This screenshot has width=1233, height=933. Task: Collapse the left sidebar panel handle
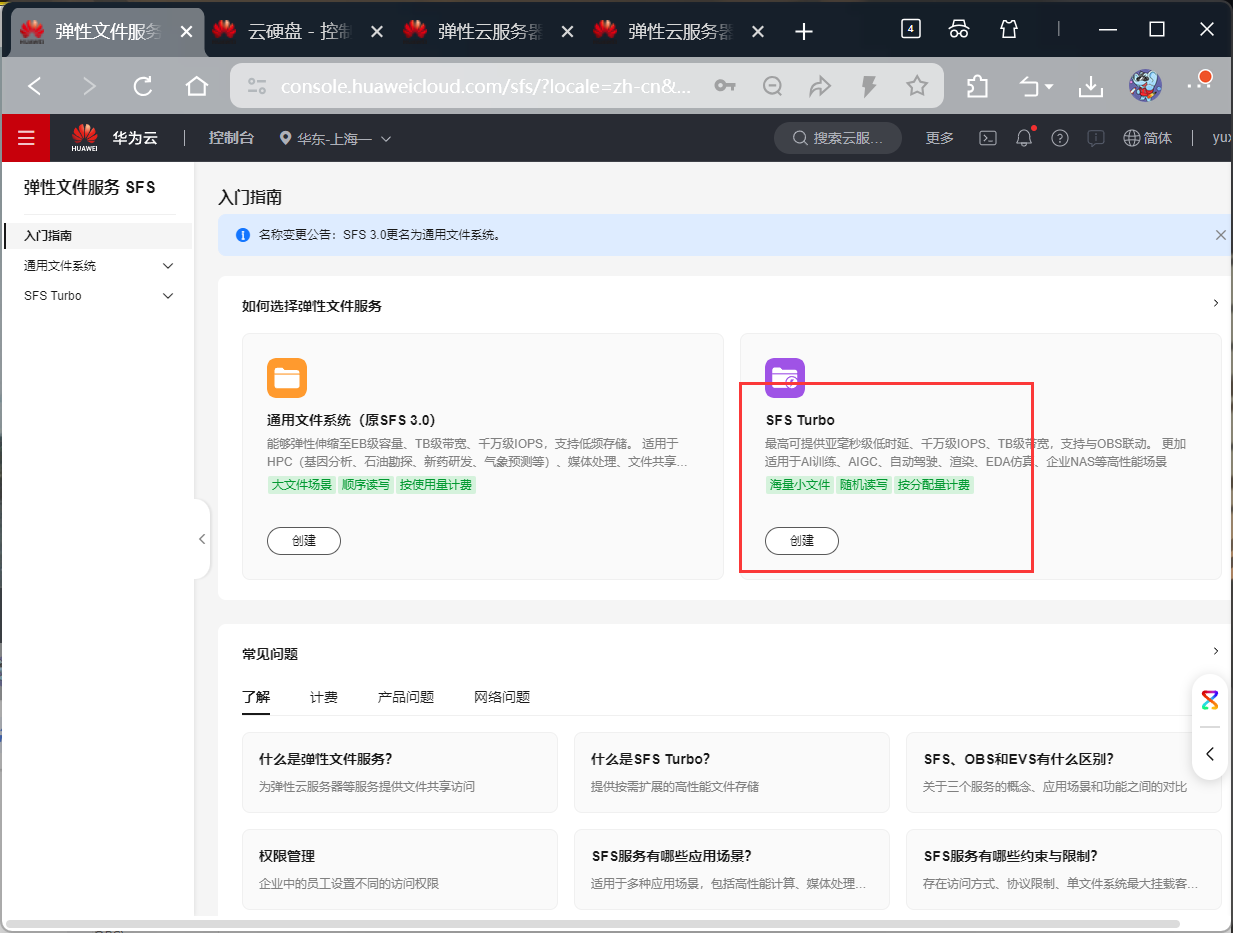click(201, 539)
